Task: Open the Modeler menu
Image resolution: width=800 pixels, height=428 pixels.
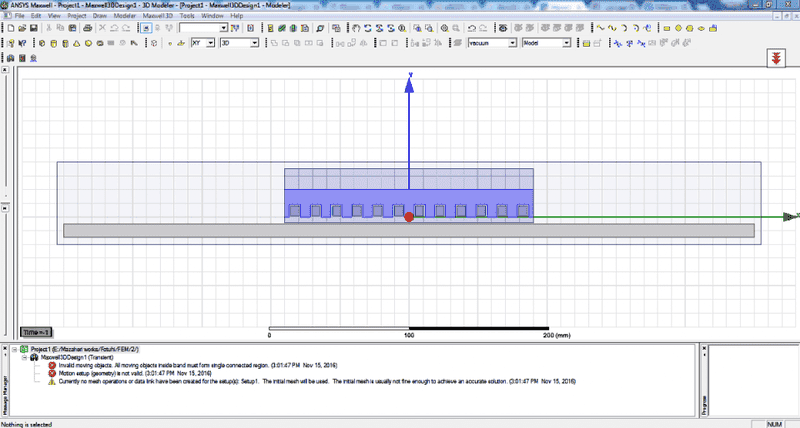Action: point(125,17)
